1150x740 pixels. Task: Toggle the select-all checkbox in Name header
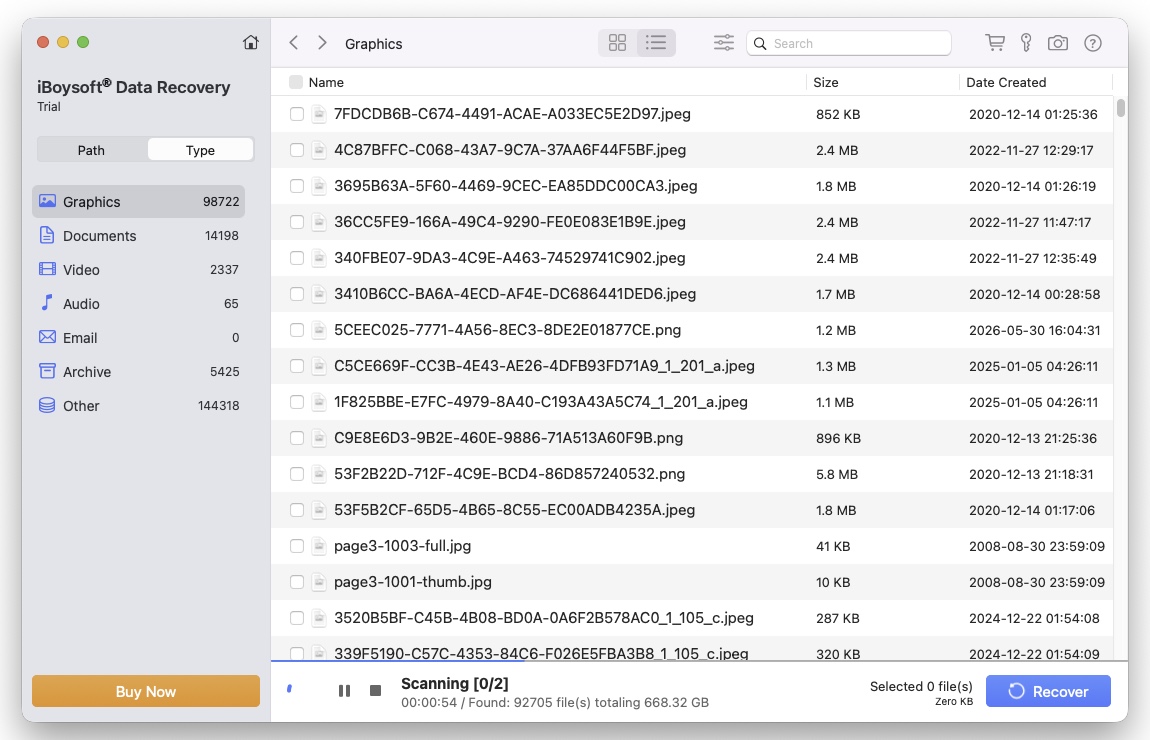click(x=296, y=82)
